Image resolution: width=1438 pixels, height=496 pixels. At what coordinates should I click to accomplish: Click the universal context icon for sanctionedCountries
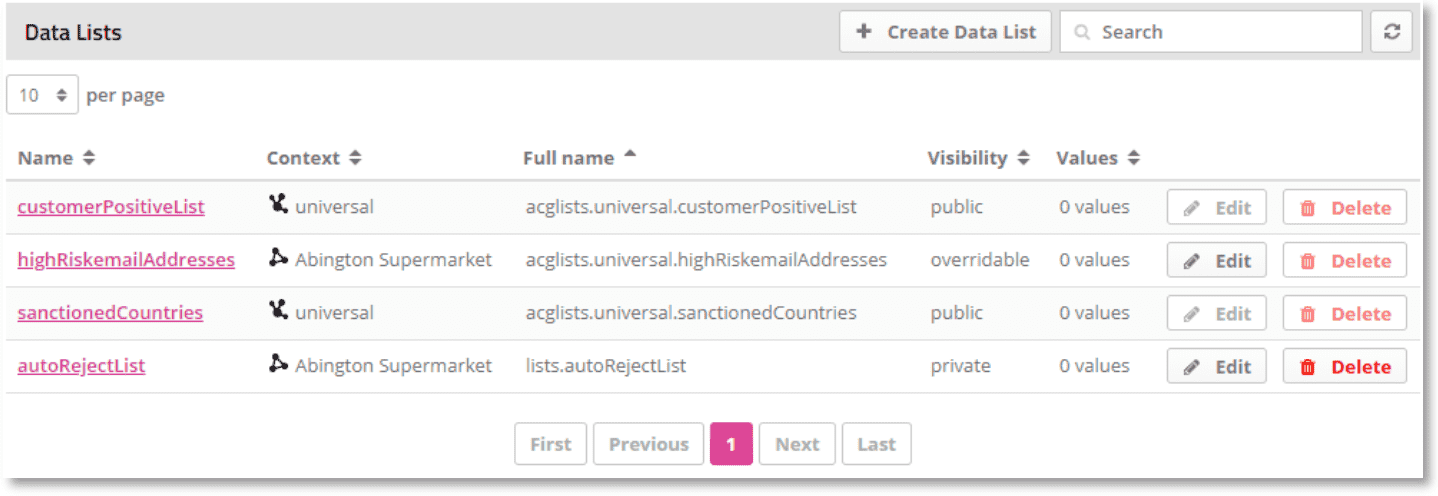click(x=278, y=311)
